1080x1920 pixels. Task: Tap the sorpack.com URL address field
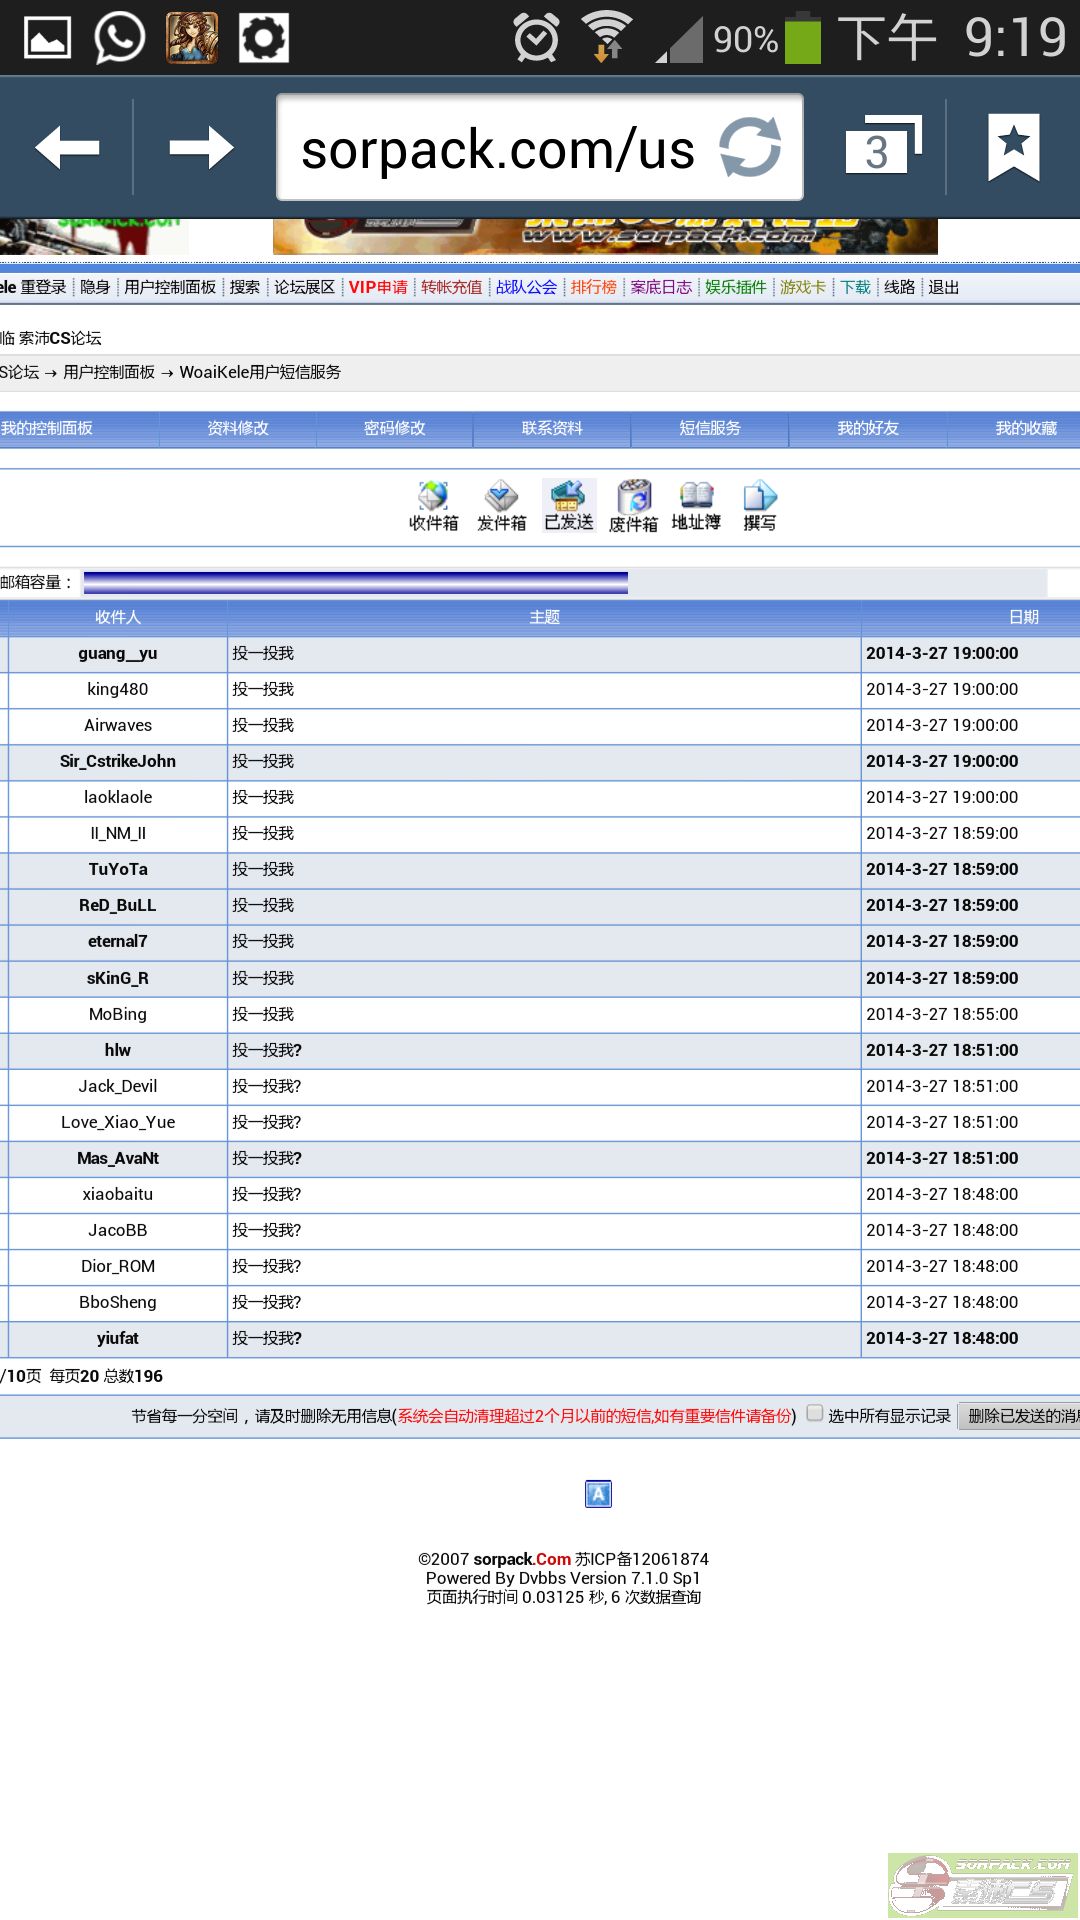(498, 149)
